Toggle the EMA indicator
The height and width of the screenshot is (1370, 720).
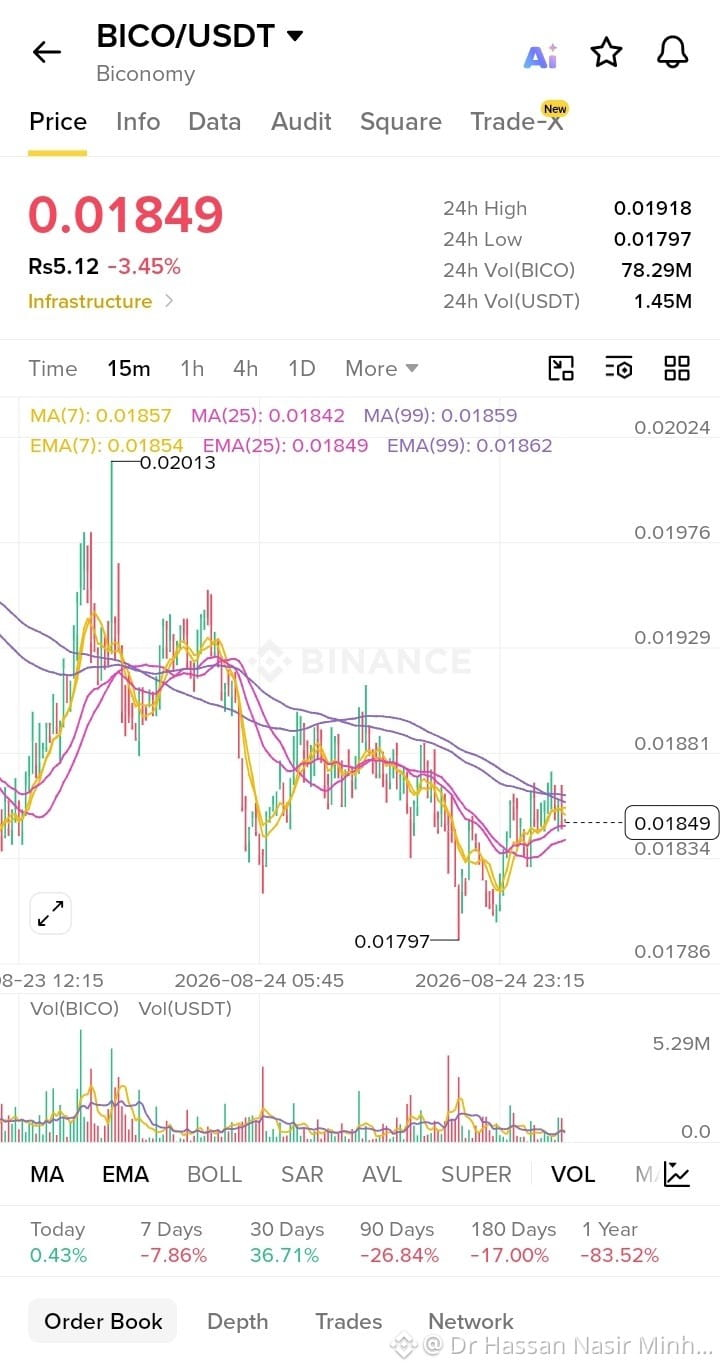125,1174
